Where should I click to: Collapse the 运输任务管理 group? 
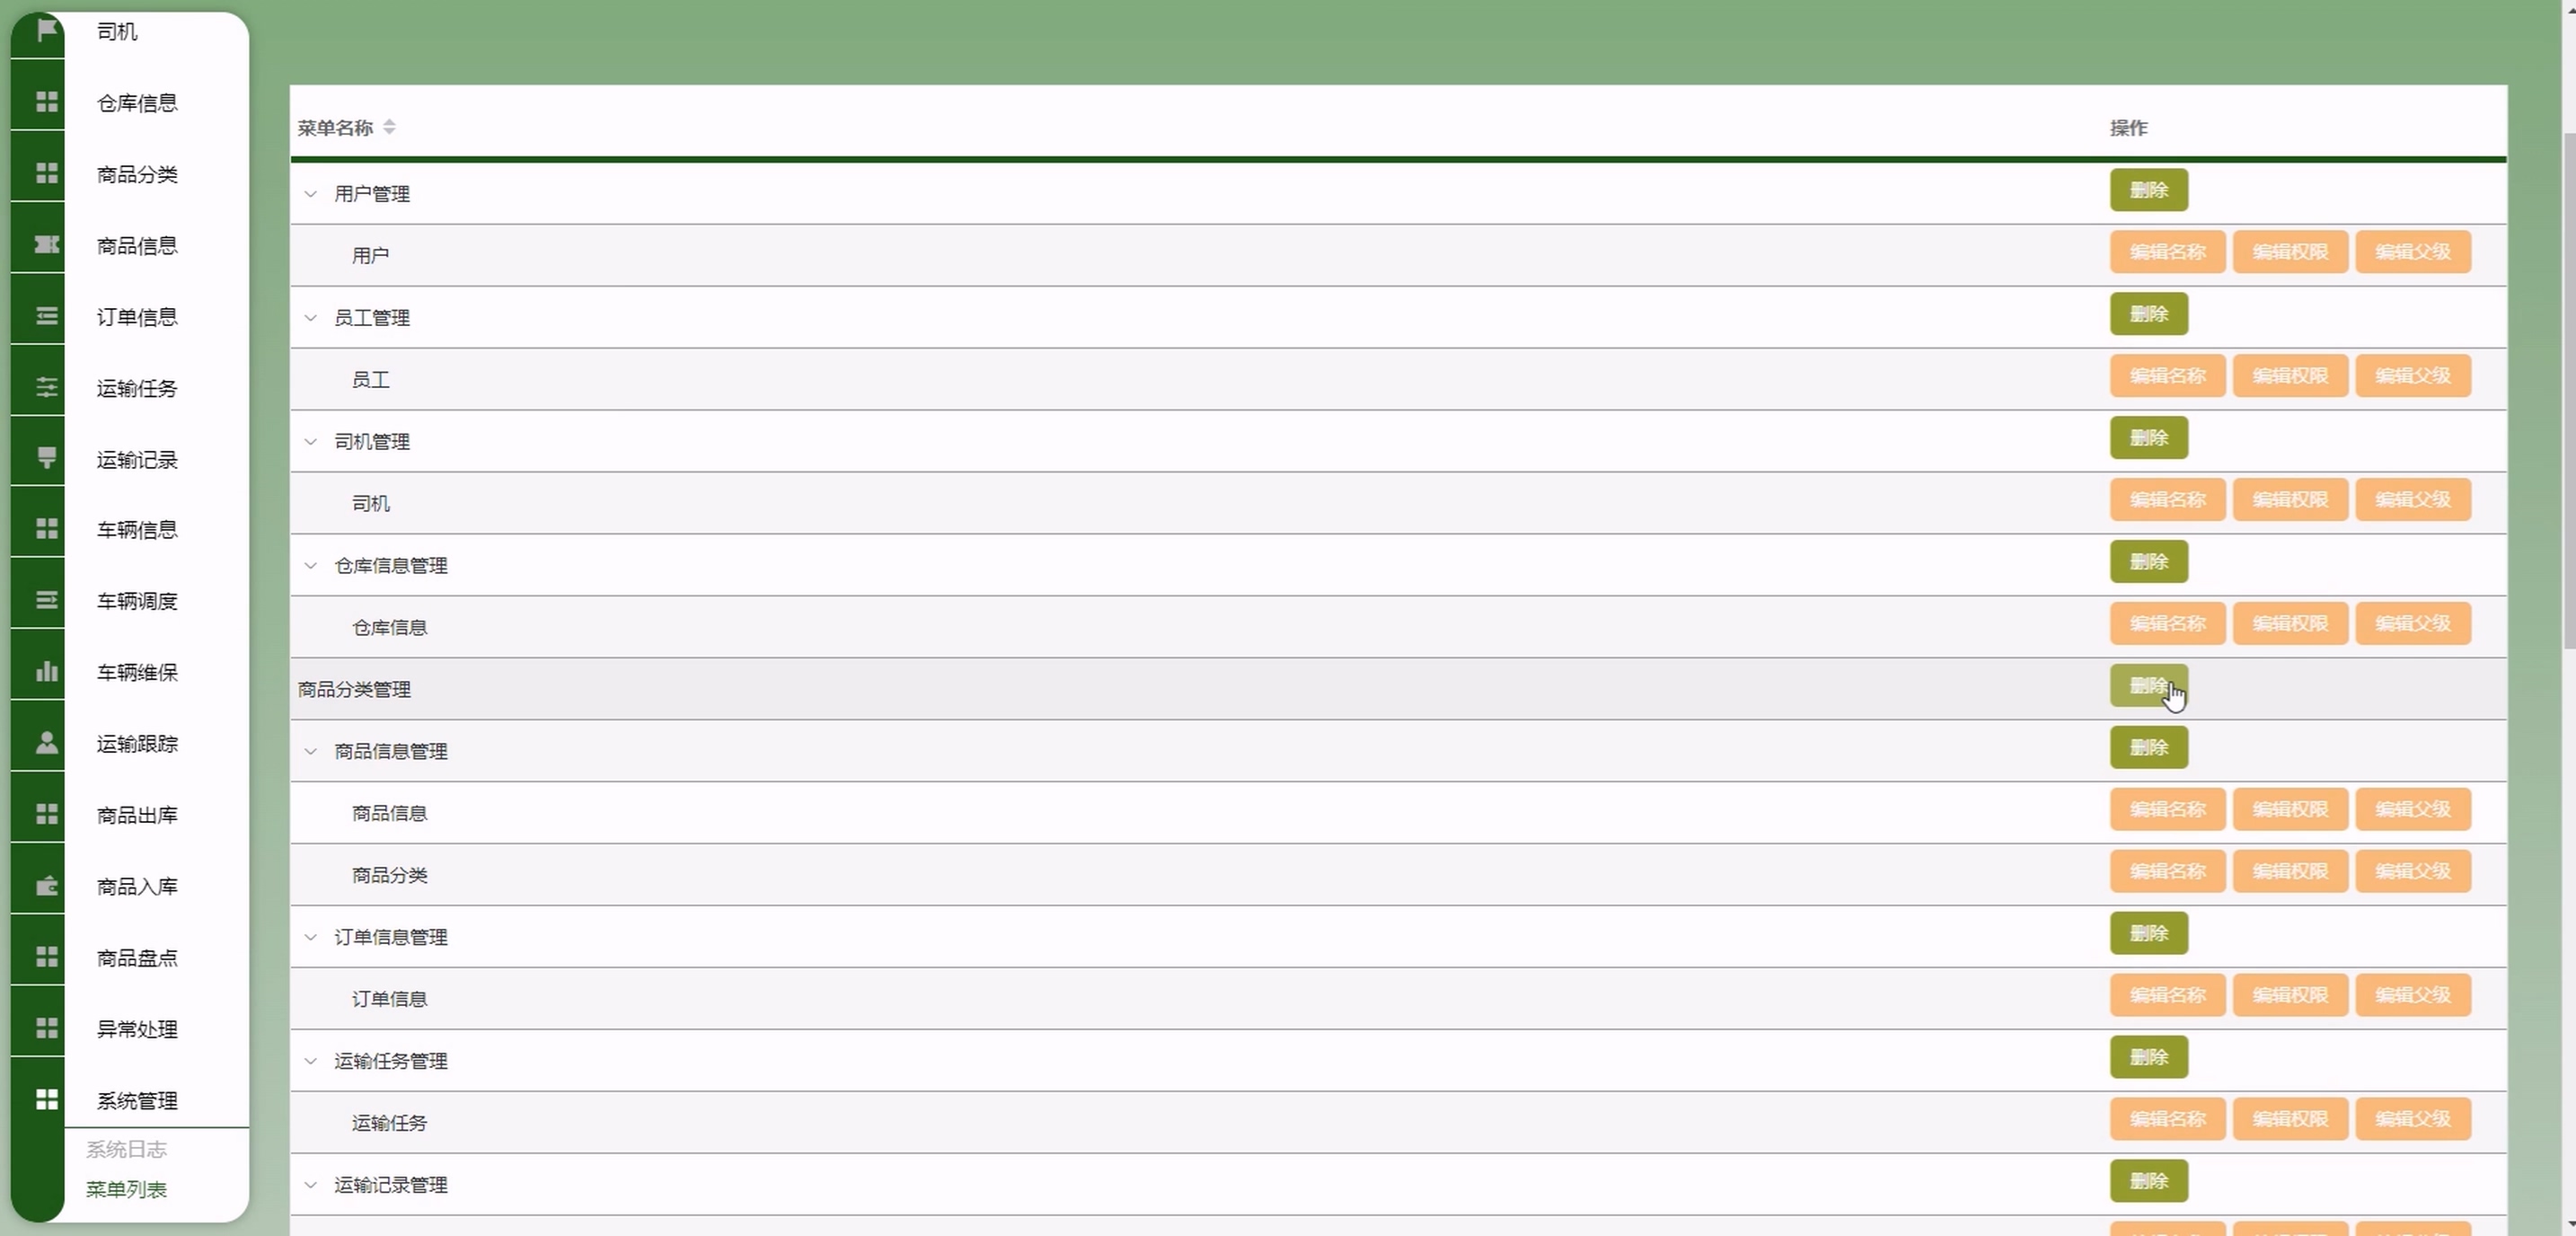pyautogui.click(x=311, y=1061)
